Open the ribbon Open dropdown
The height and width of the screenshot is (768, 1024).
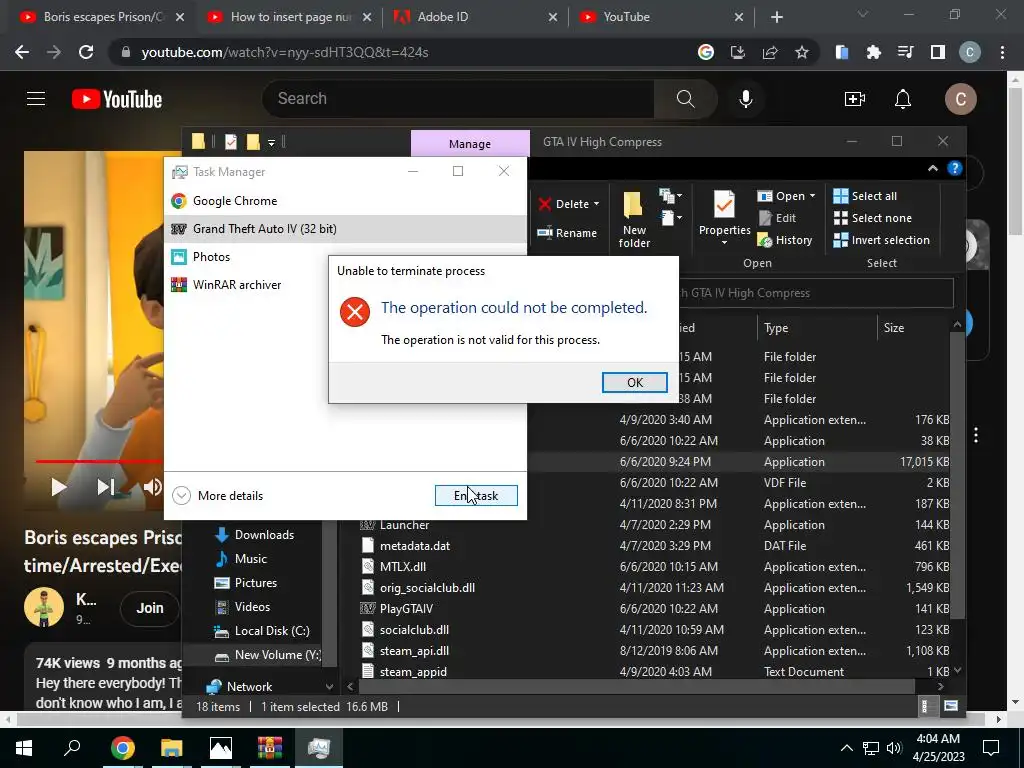pos(812,196)
